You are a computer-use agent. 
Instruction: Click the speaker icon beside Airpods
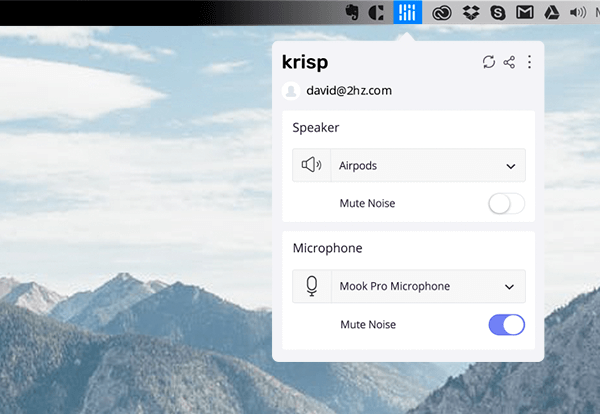coord(311,165)
